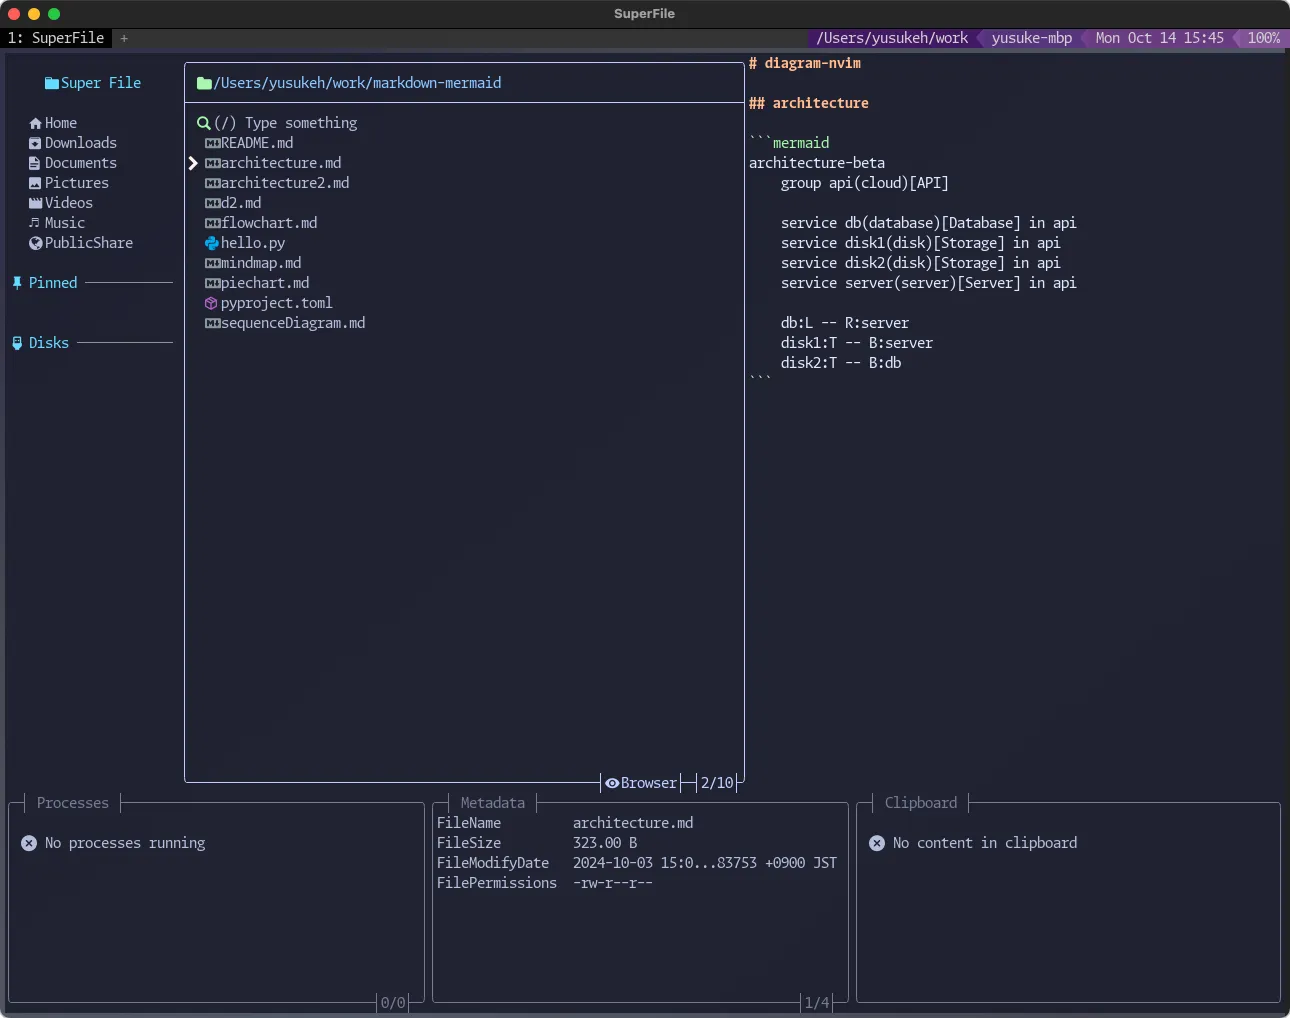Click the Mon Oct 14 15:45 clock
1290x1018 pixels.
click(1160, 38)
